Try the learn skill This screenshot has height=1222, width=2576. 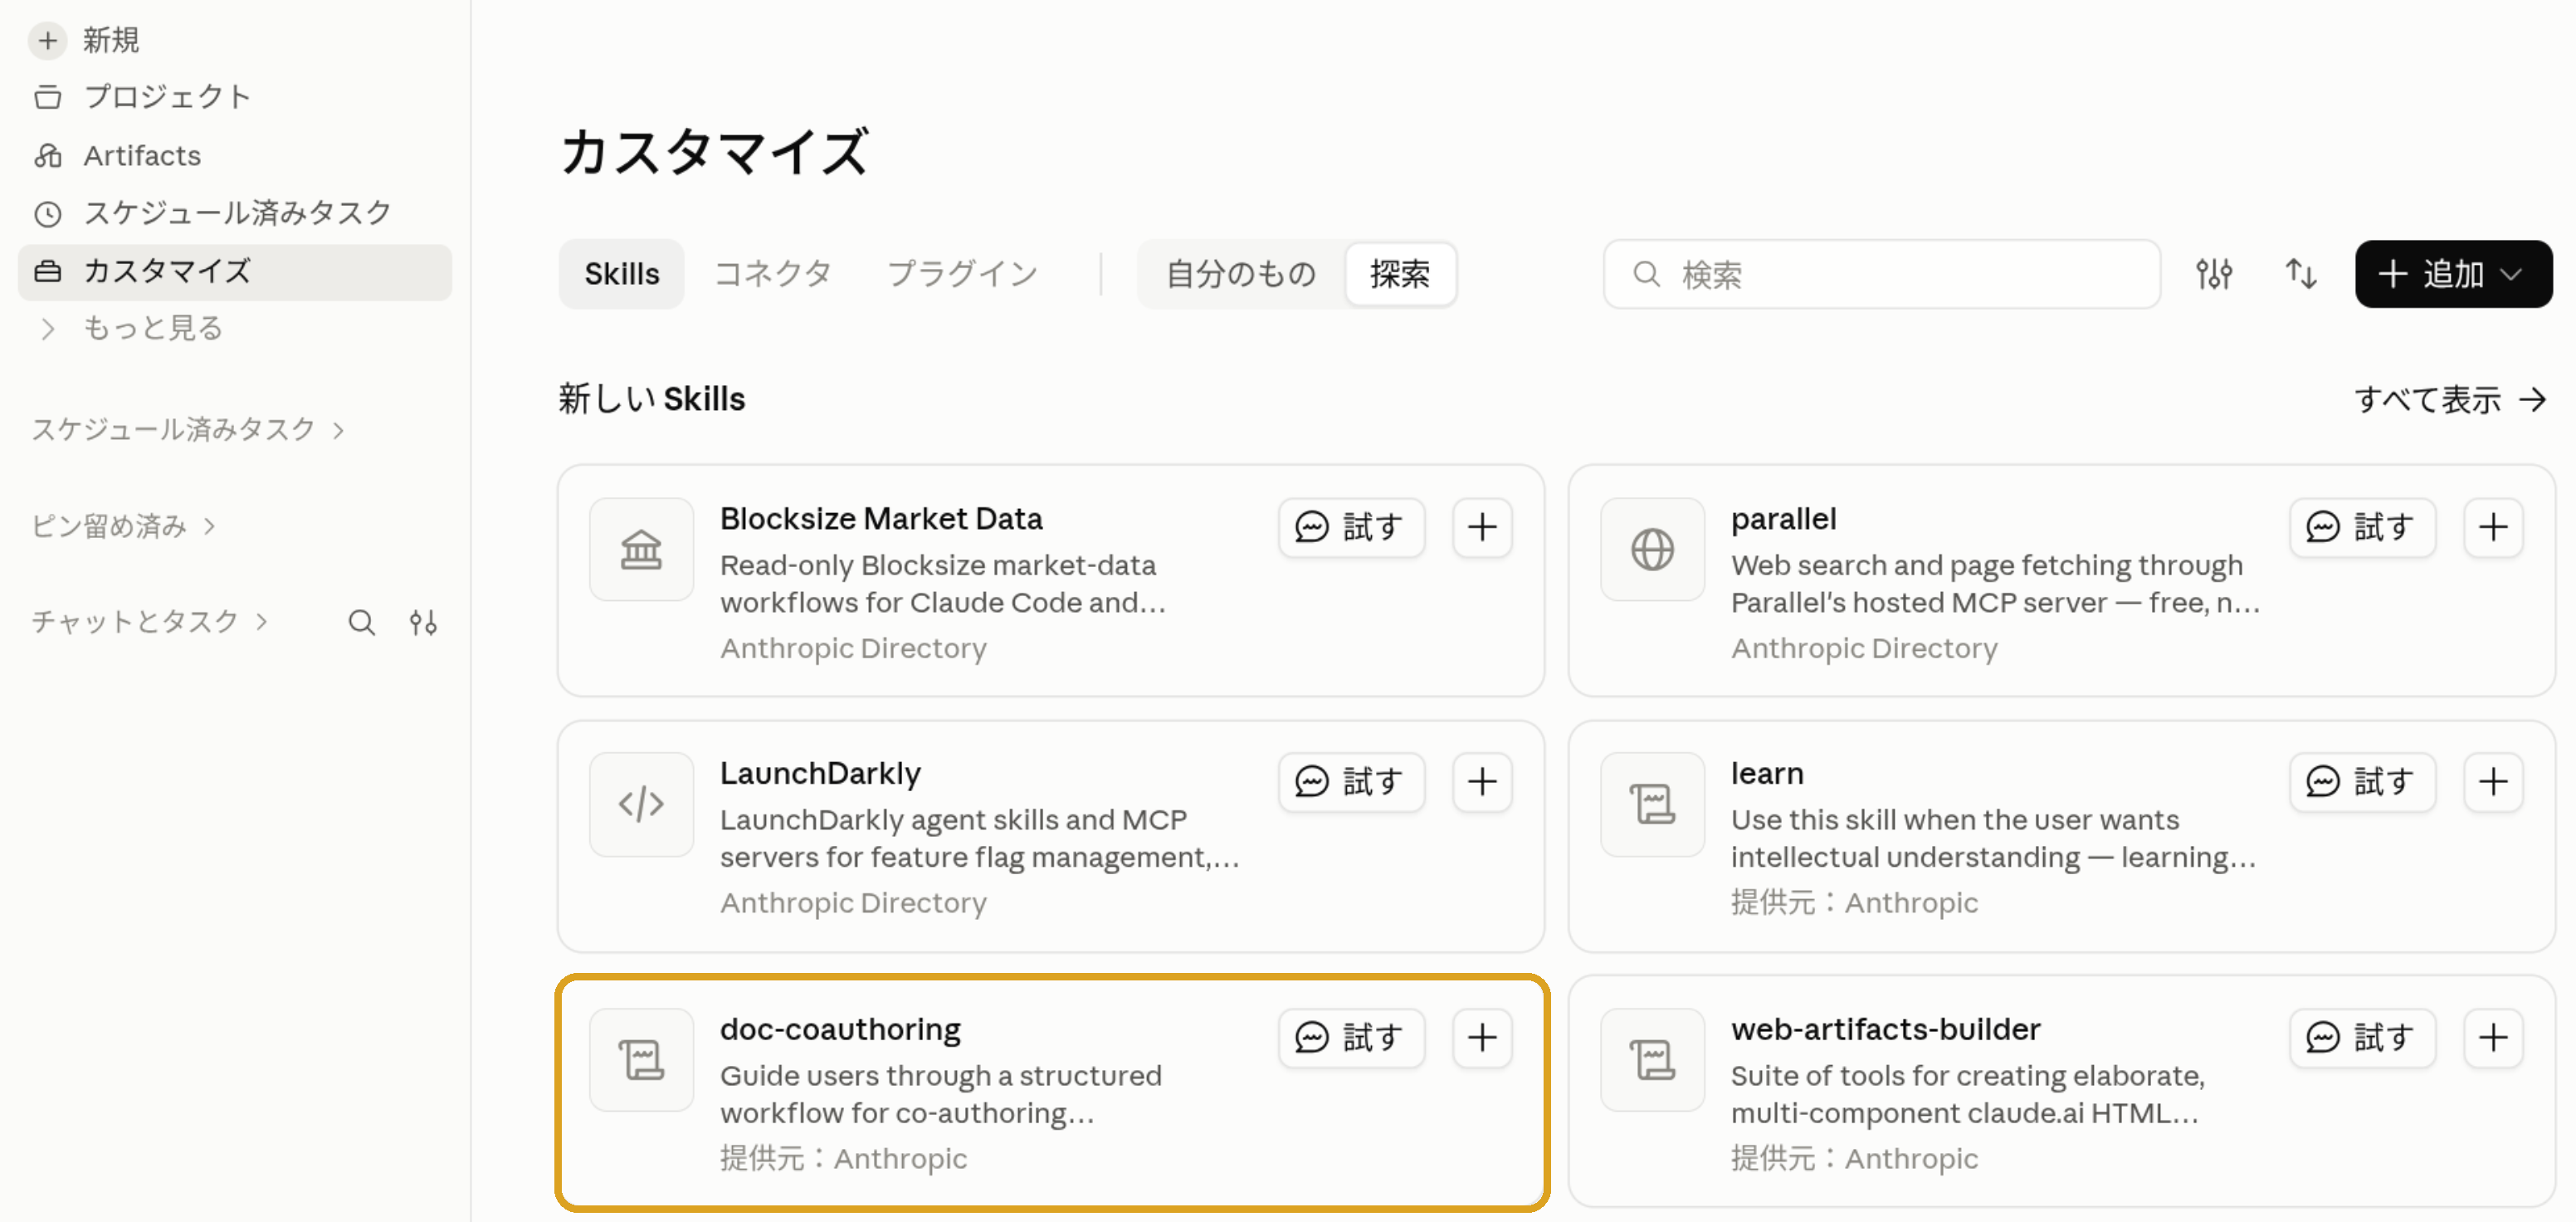point(2361,781)
